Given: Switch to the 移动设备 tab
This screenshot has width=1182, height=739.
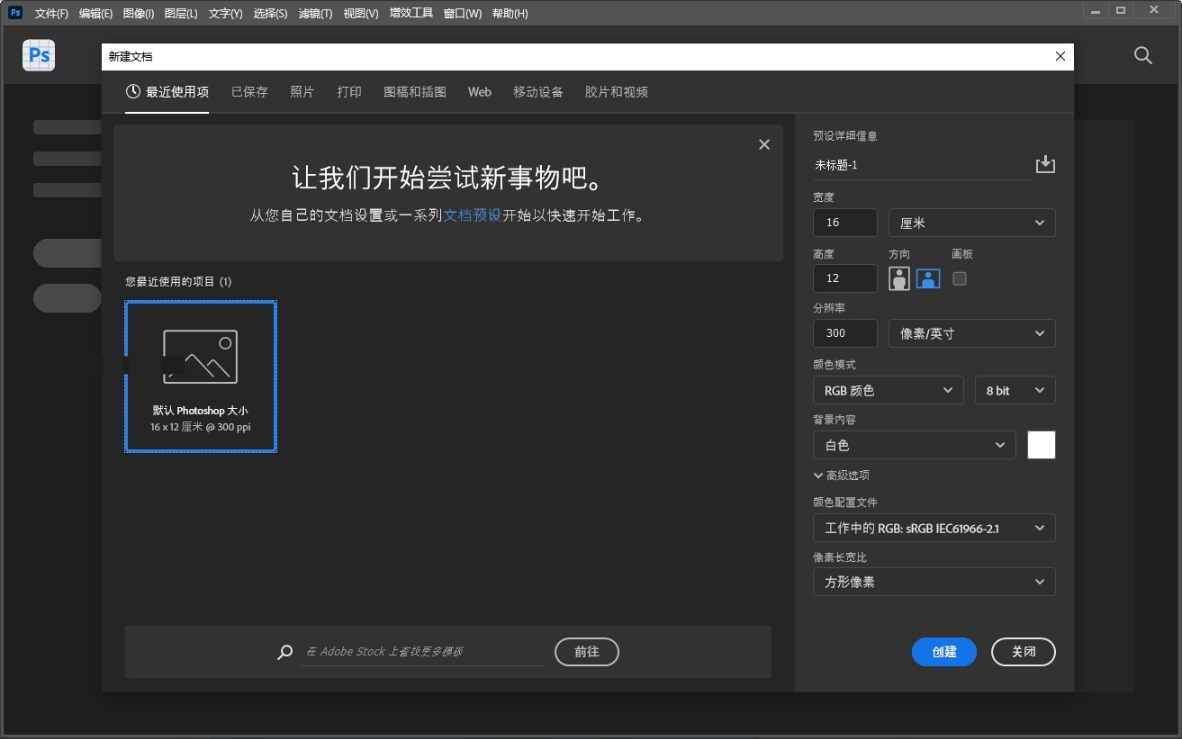Looking at the screenshot, I should [x=538, y=91].
